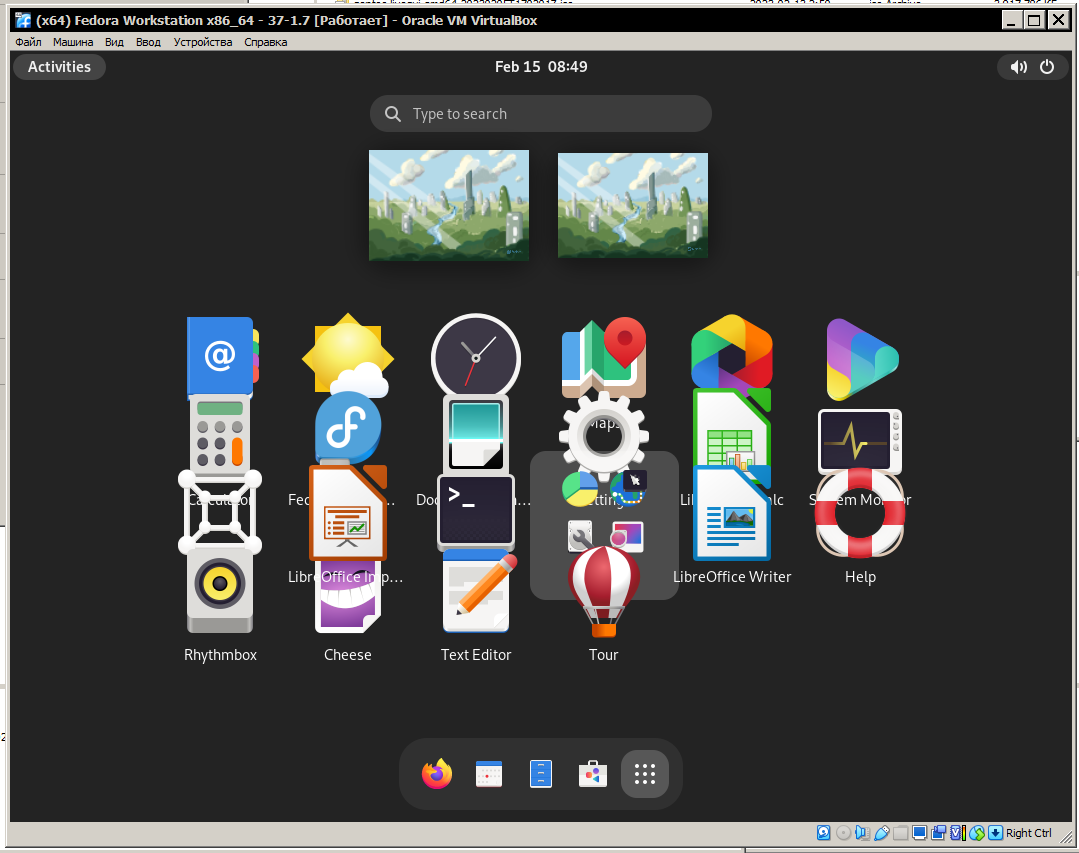
Task: Click the VirtualBox screen recording status icon
Action: pyautogui.click(x=939, y=833)
